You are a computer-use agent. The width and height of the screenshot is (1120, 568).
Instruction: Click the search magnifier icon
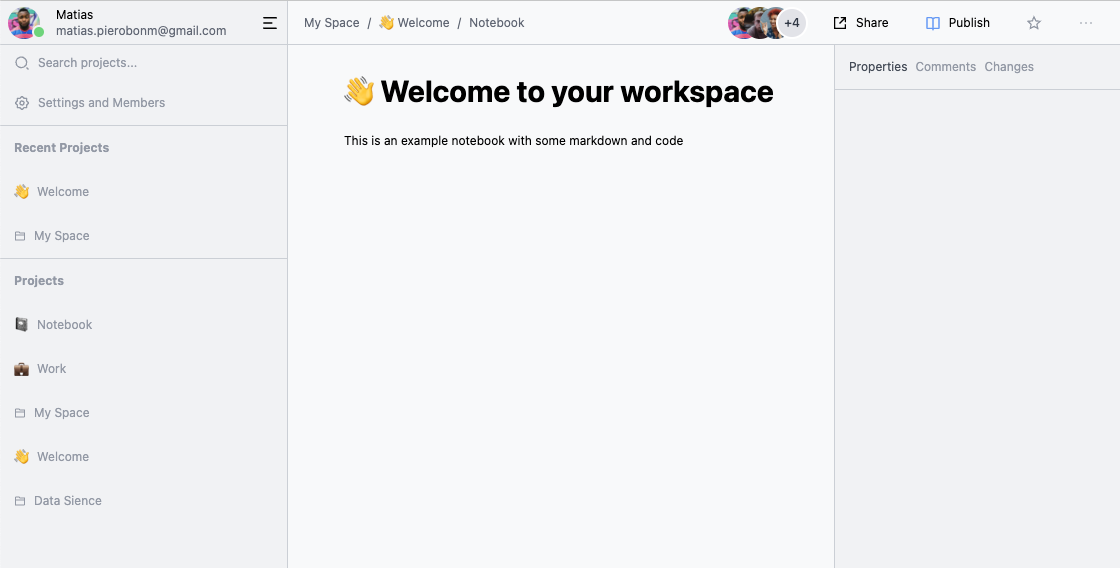point(22,63)
